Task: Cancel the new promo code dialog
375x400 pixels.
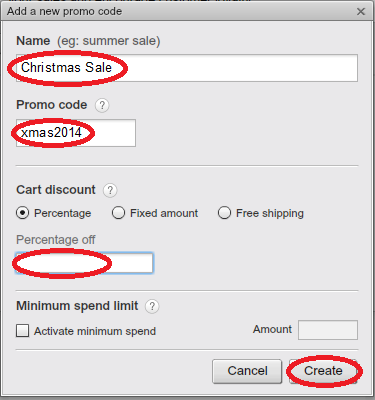Action: coord(247,371)
